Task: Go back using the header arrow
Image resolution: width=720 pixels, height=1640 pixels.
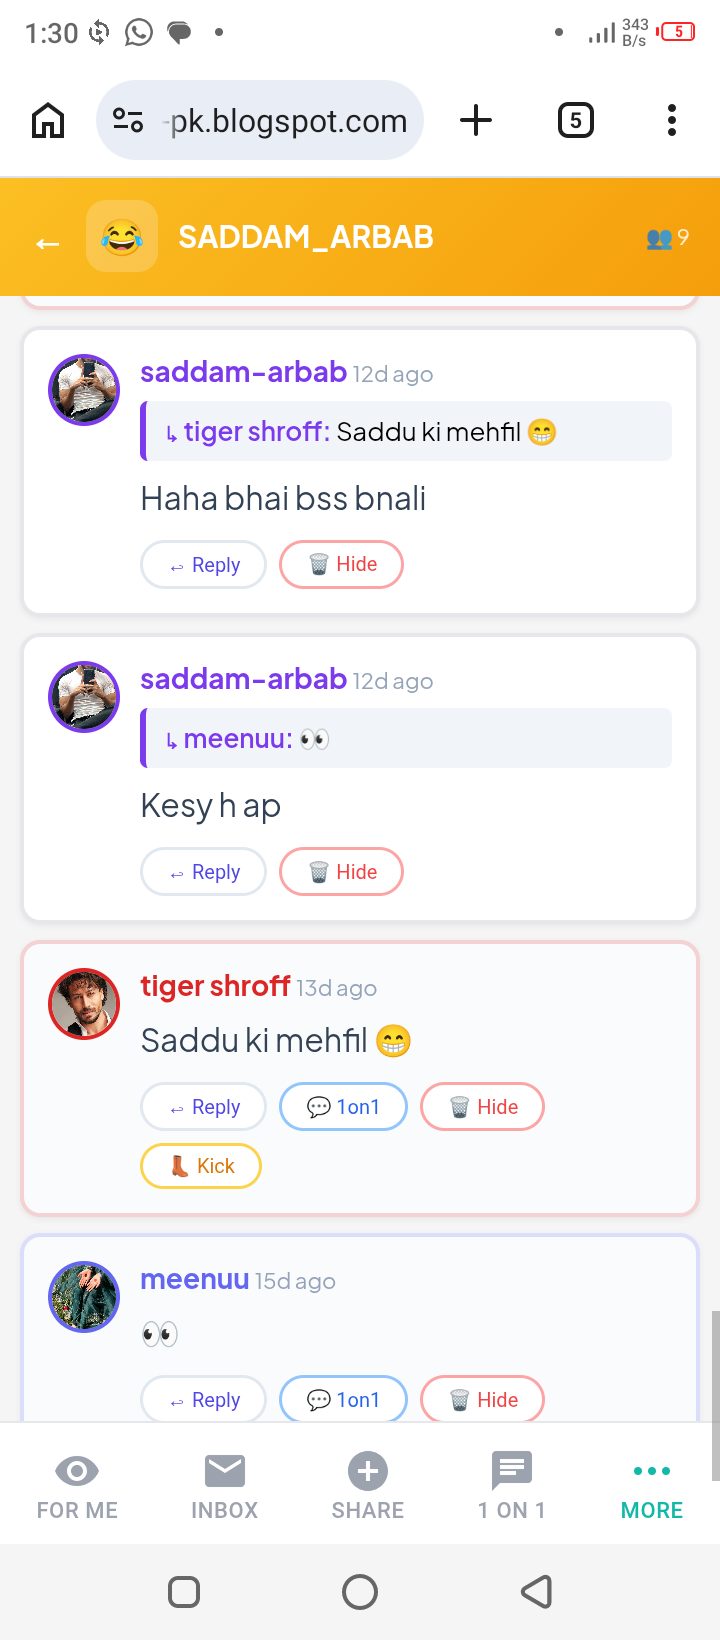Action: coord(47,243)
